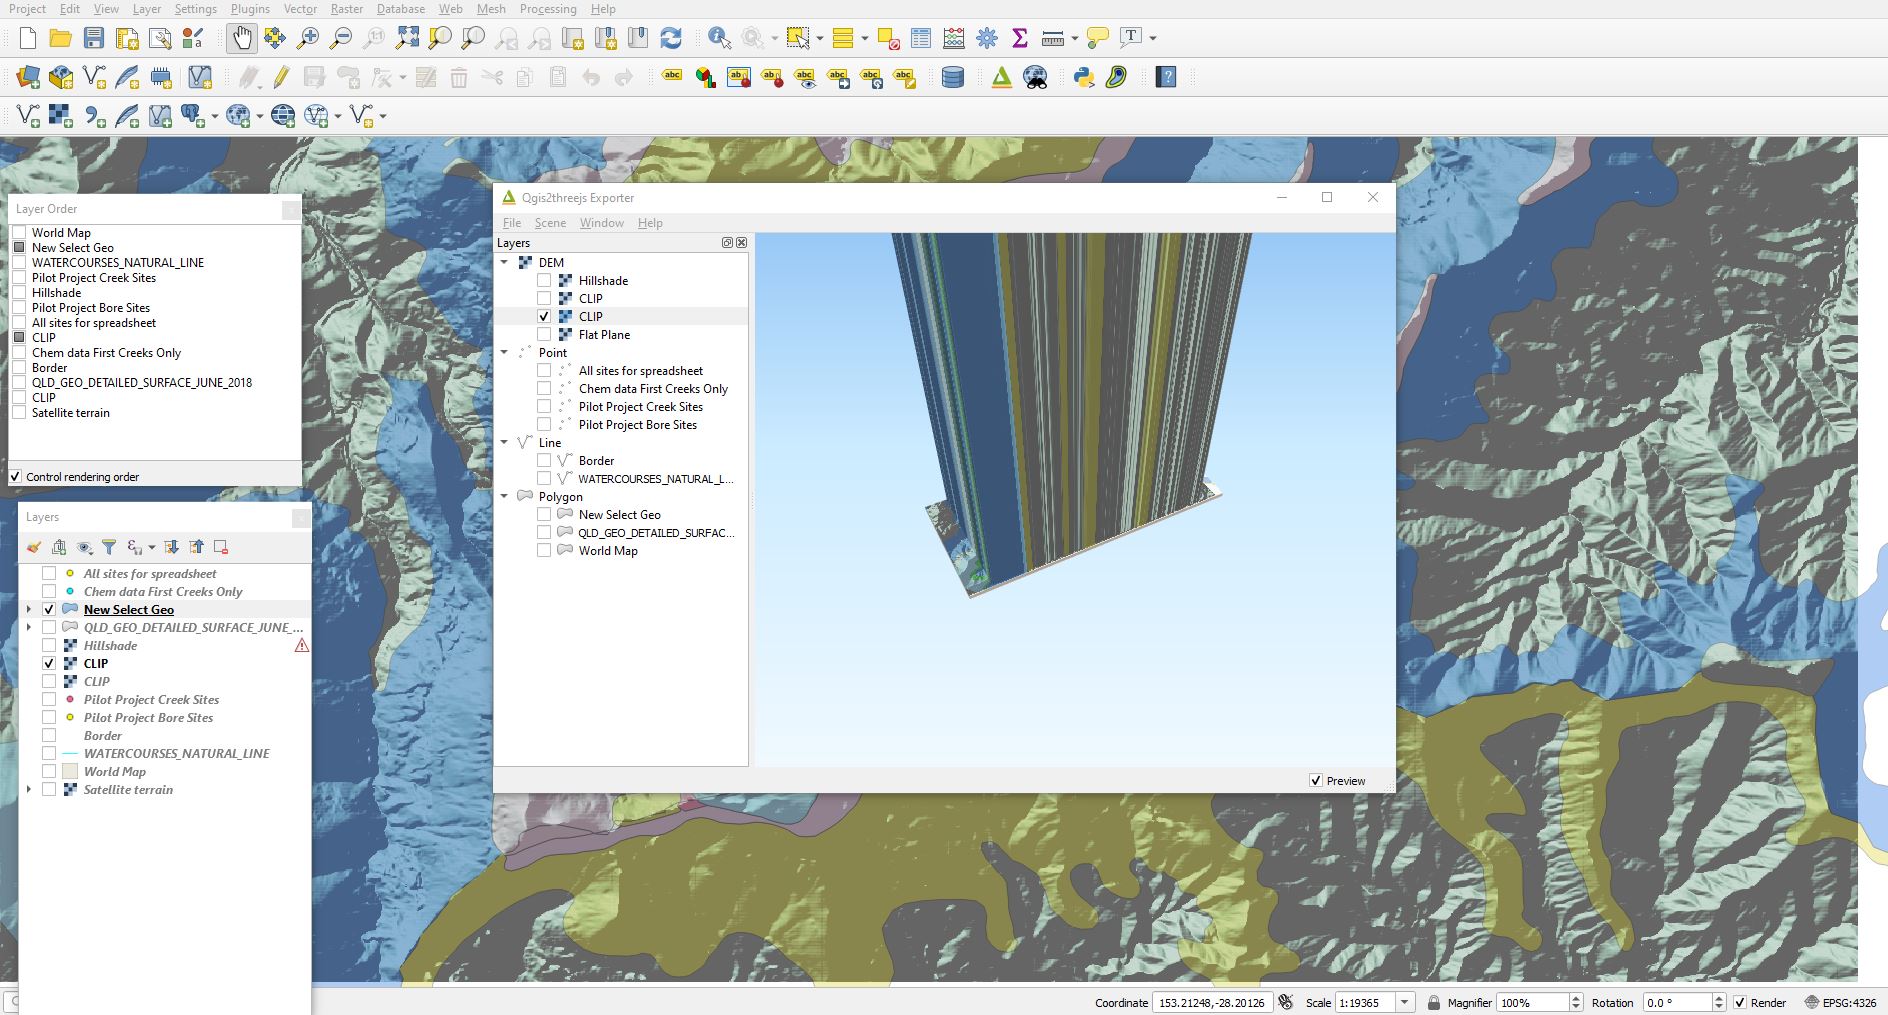
Task: Expand the Satellite terrain layer
Action: pos(28,789)
